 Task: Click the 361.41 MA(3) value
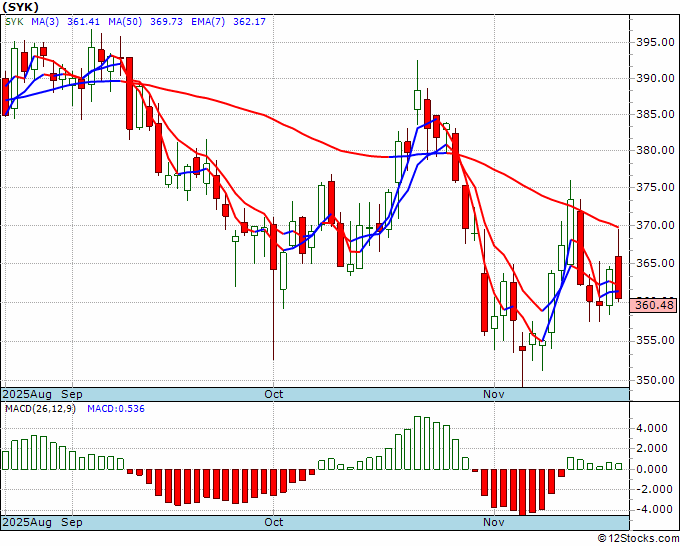[83, 22]
